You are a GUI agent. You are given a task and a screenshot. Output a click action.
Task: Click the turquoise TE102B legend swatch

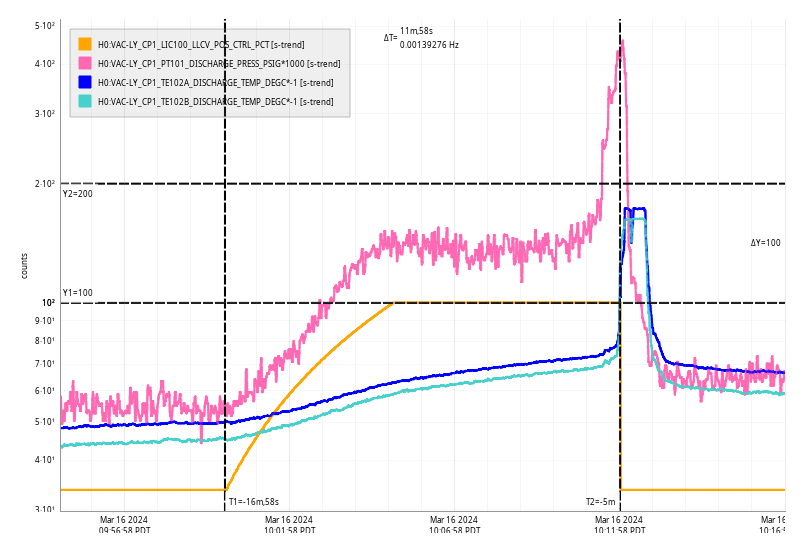click(85, 101)
